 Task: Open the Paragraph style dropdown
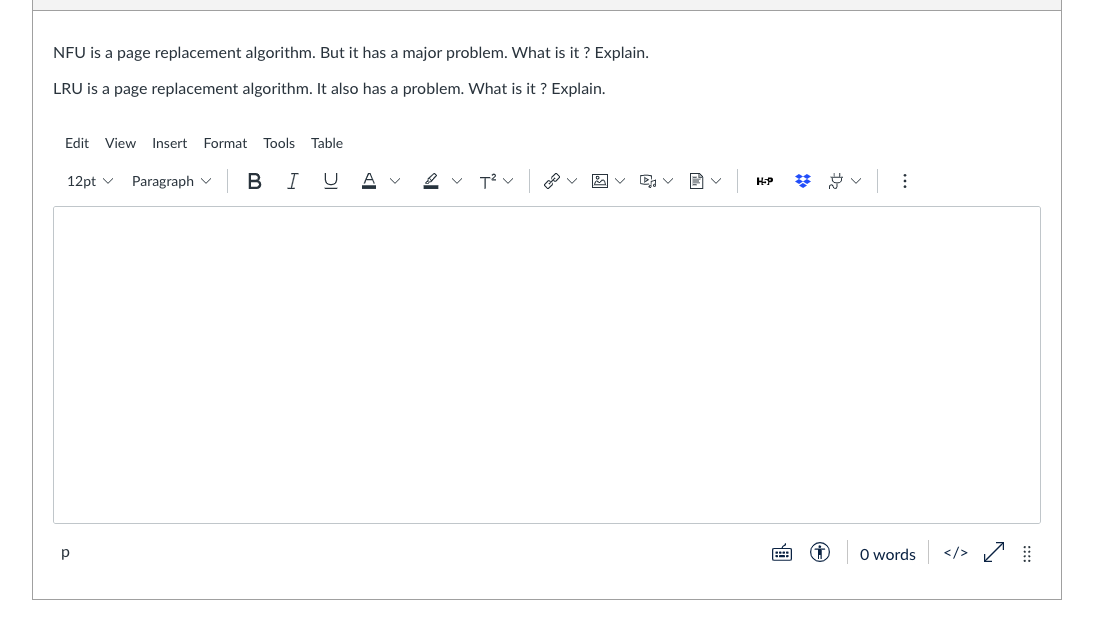click(171, 181)
